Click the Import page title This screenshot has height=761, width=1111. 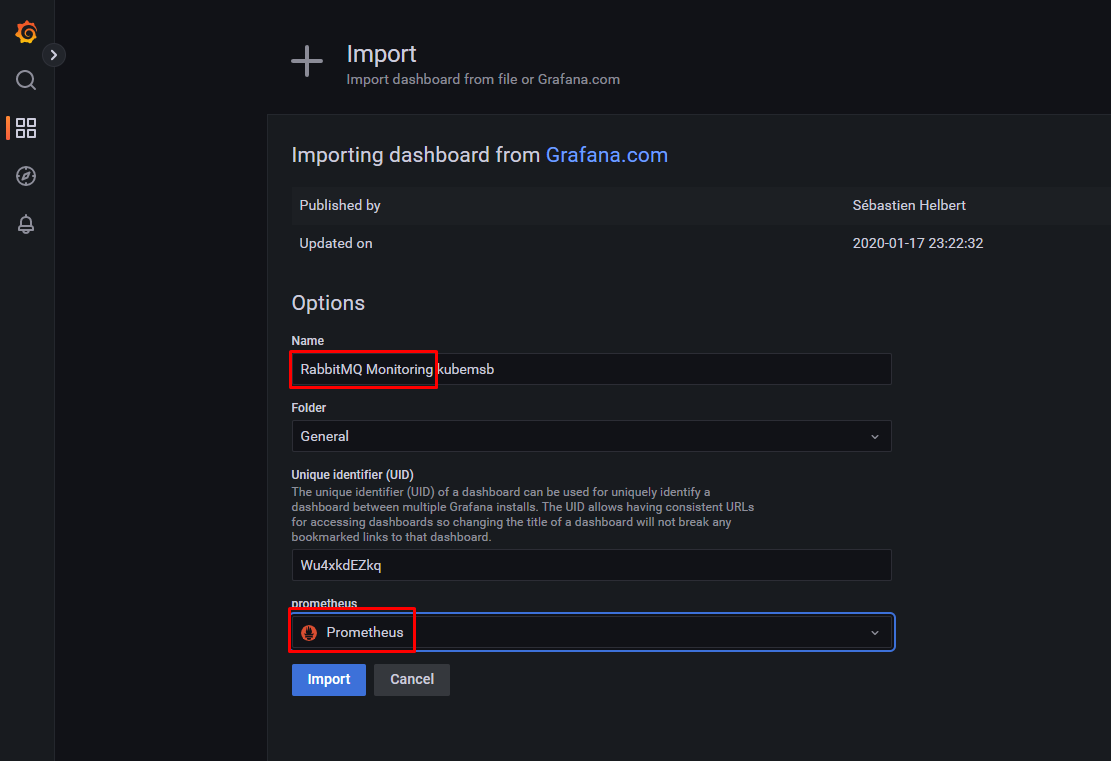point(381,54)
